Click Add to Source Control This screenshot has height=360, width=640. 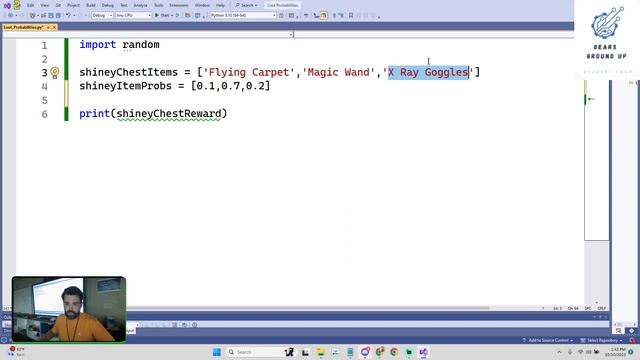pos(548,340)
